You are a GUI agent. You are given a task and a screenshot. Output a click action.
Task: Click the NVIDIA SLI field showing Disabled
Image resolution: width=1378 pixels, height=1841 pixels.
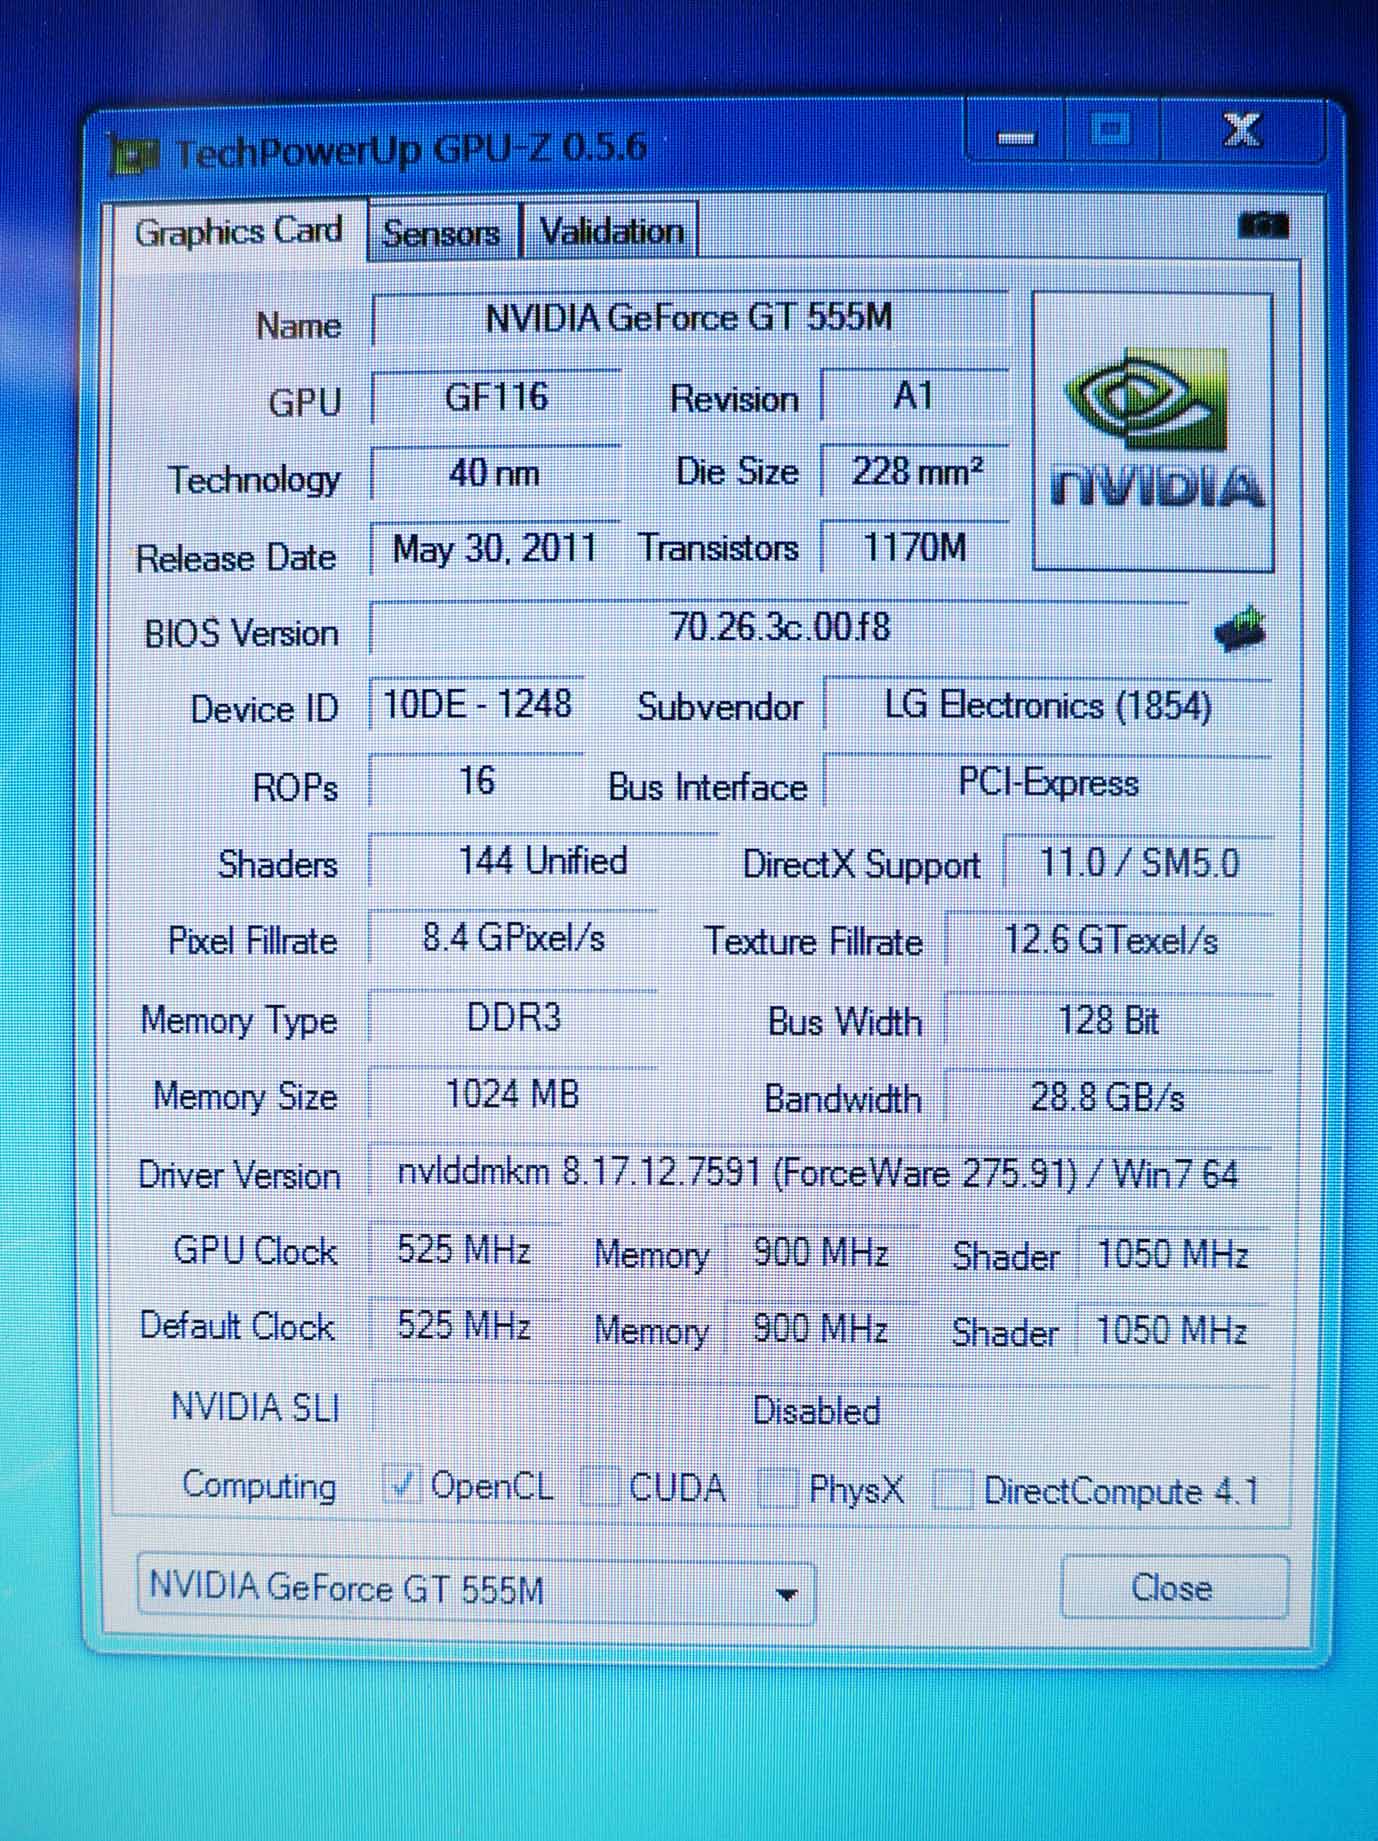pos(819,1411)
